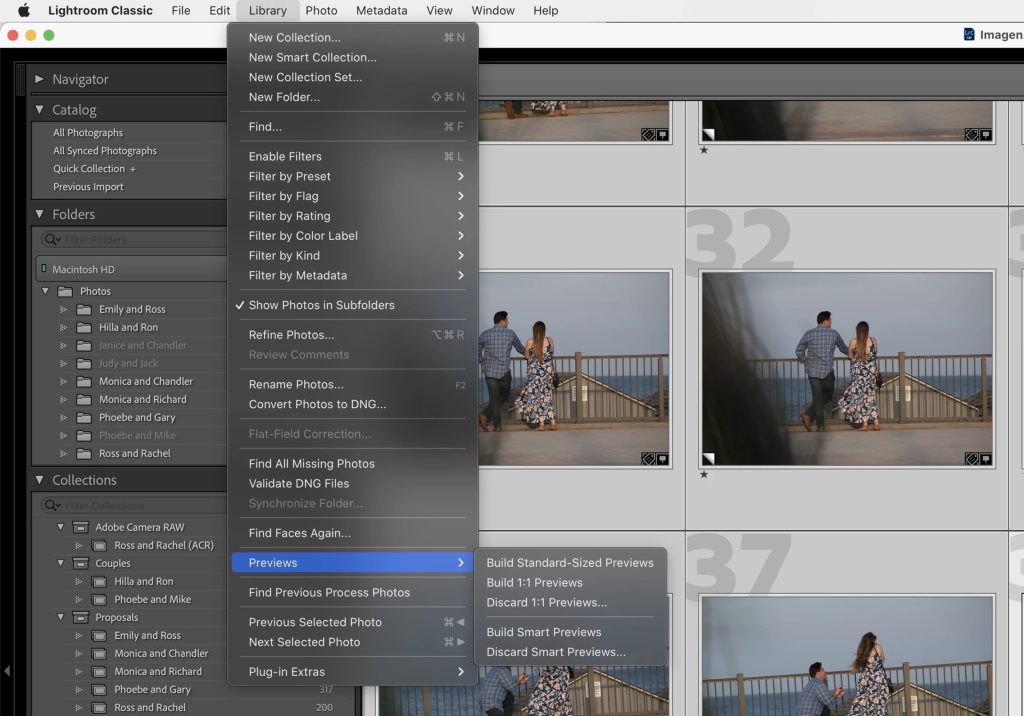The height and width of the screenshot is (716, 1024).
Task: Select All Photographs in Catalog
Action: point(88,133)
